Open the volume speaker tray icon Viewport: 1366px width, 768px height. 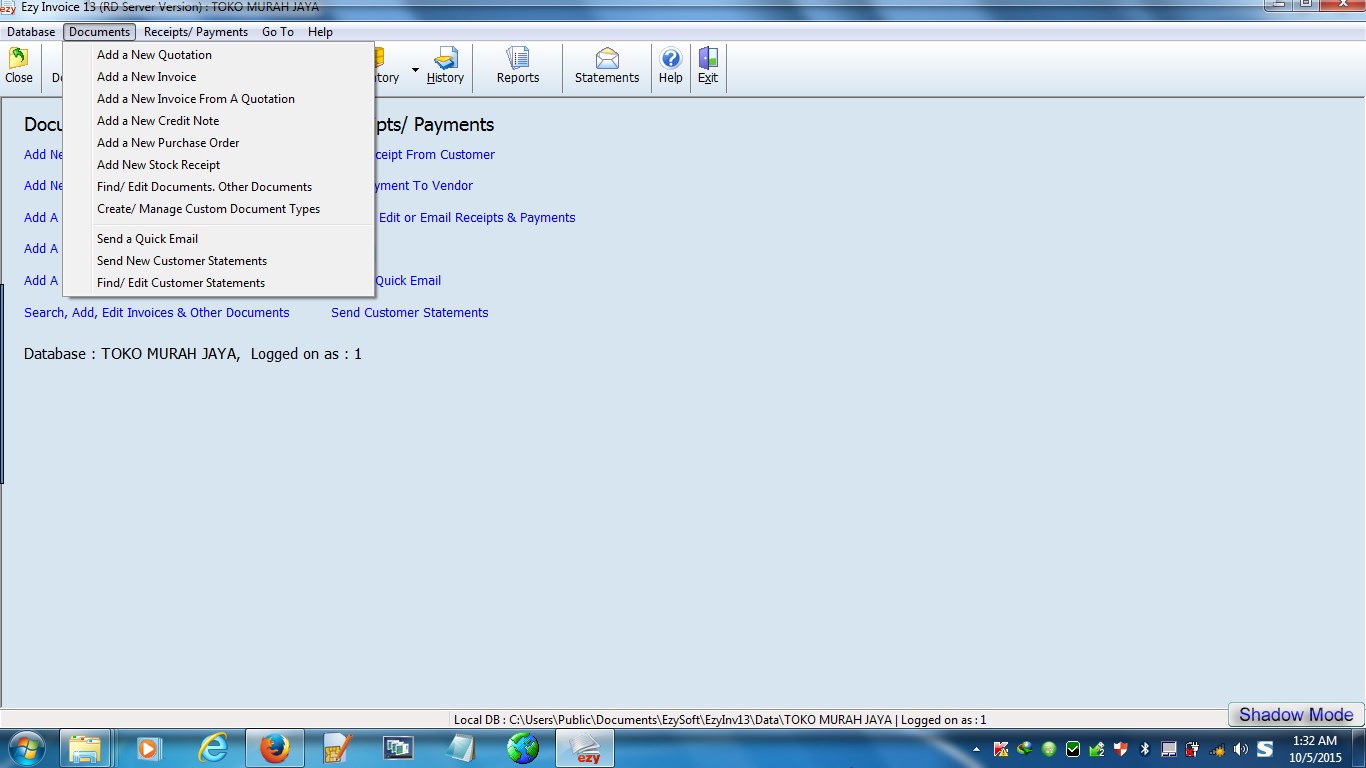tap(1241, 749)
